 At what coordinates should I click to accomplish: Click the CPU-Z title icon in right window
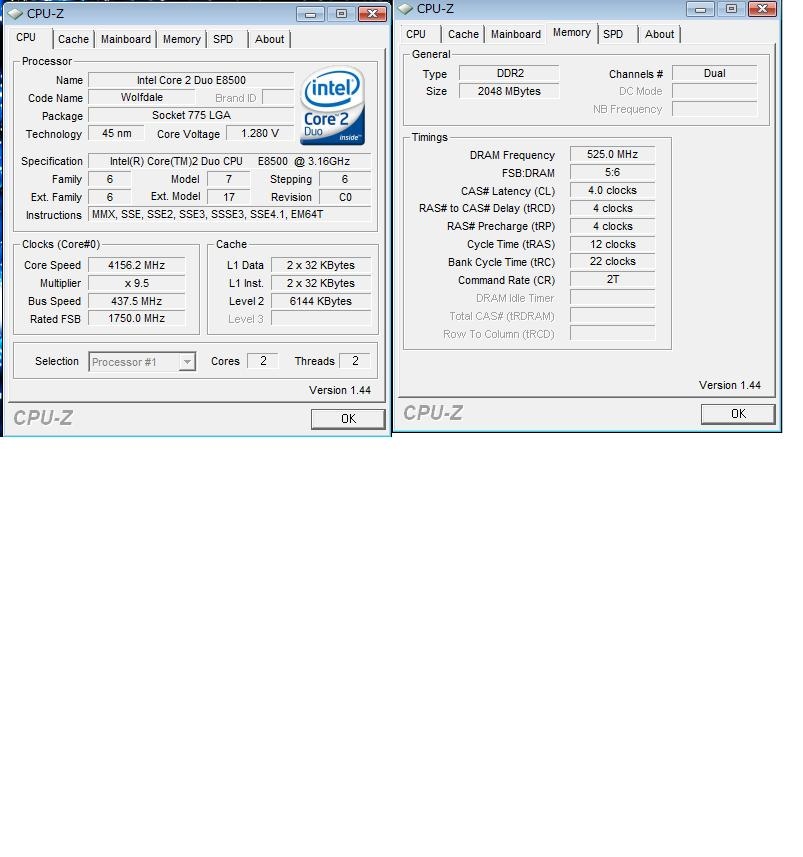pos(405,9)
